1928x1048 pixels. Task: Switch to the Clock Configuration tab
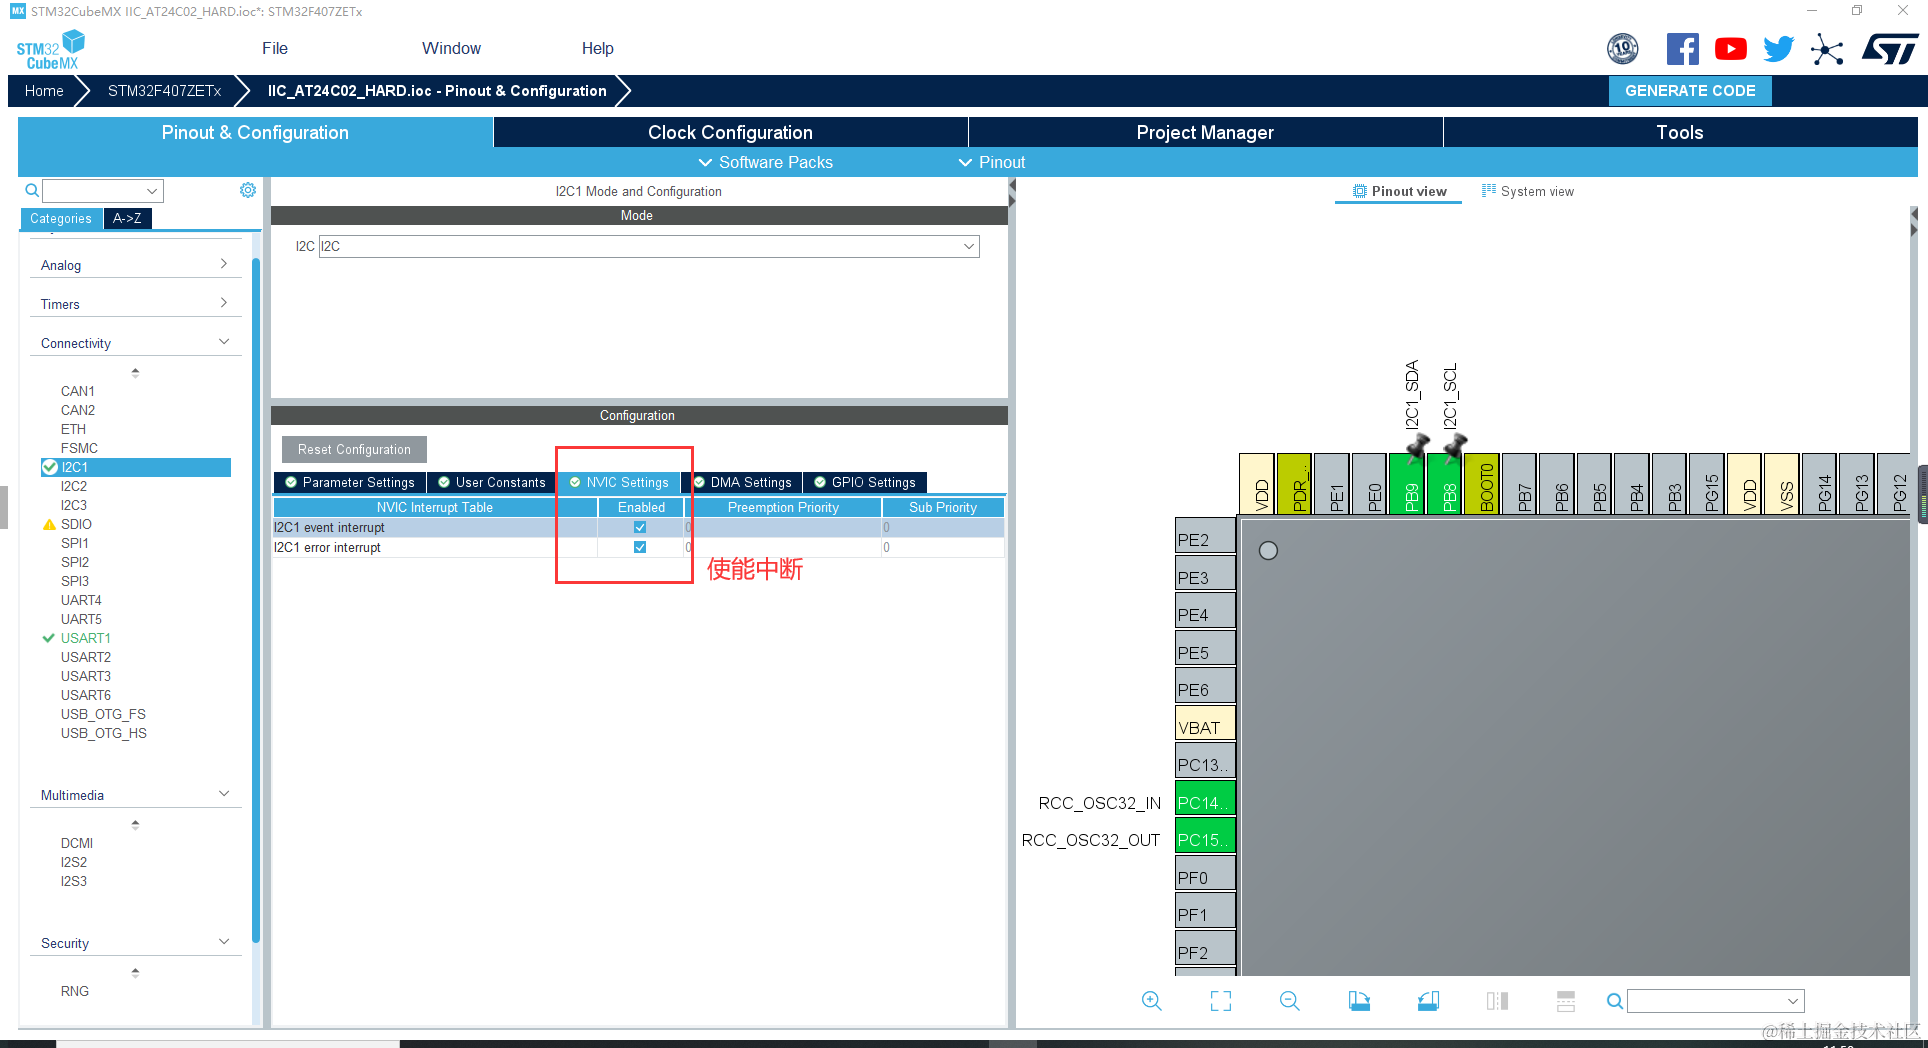(730, 132)
